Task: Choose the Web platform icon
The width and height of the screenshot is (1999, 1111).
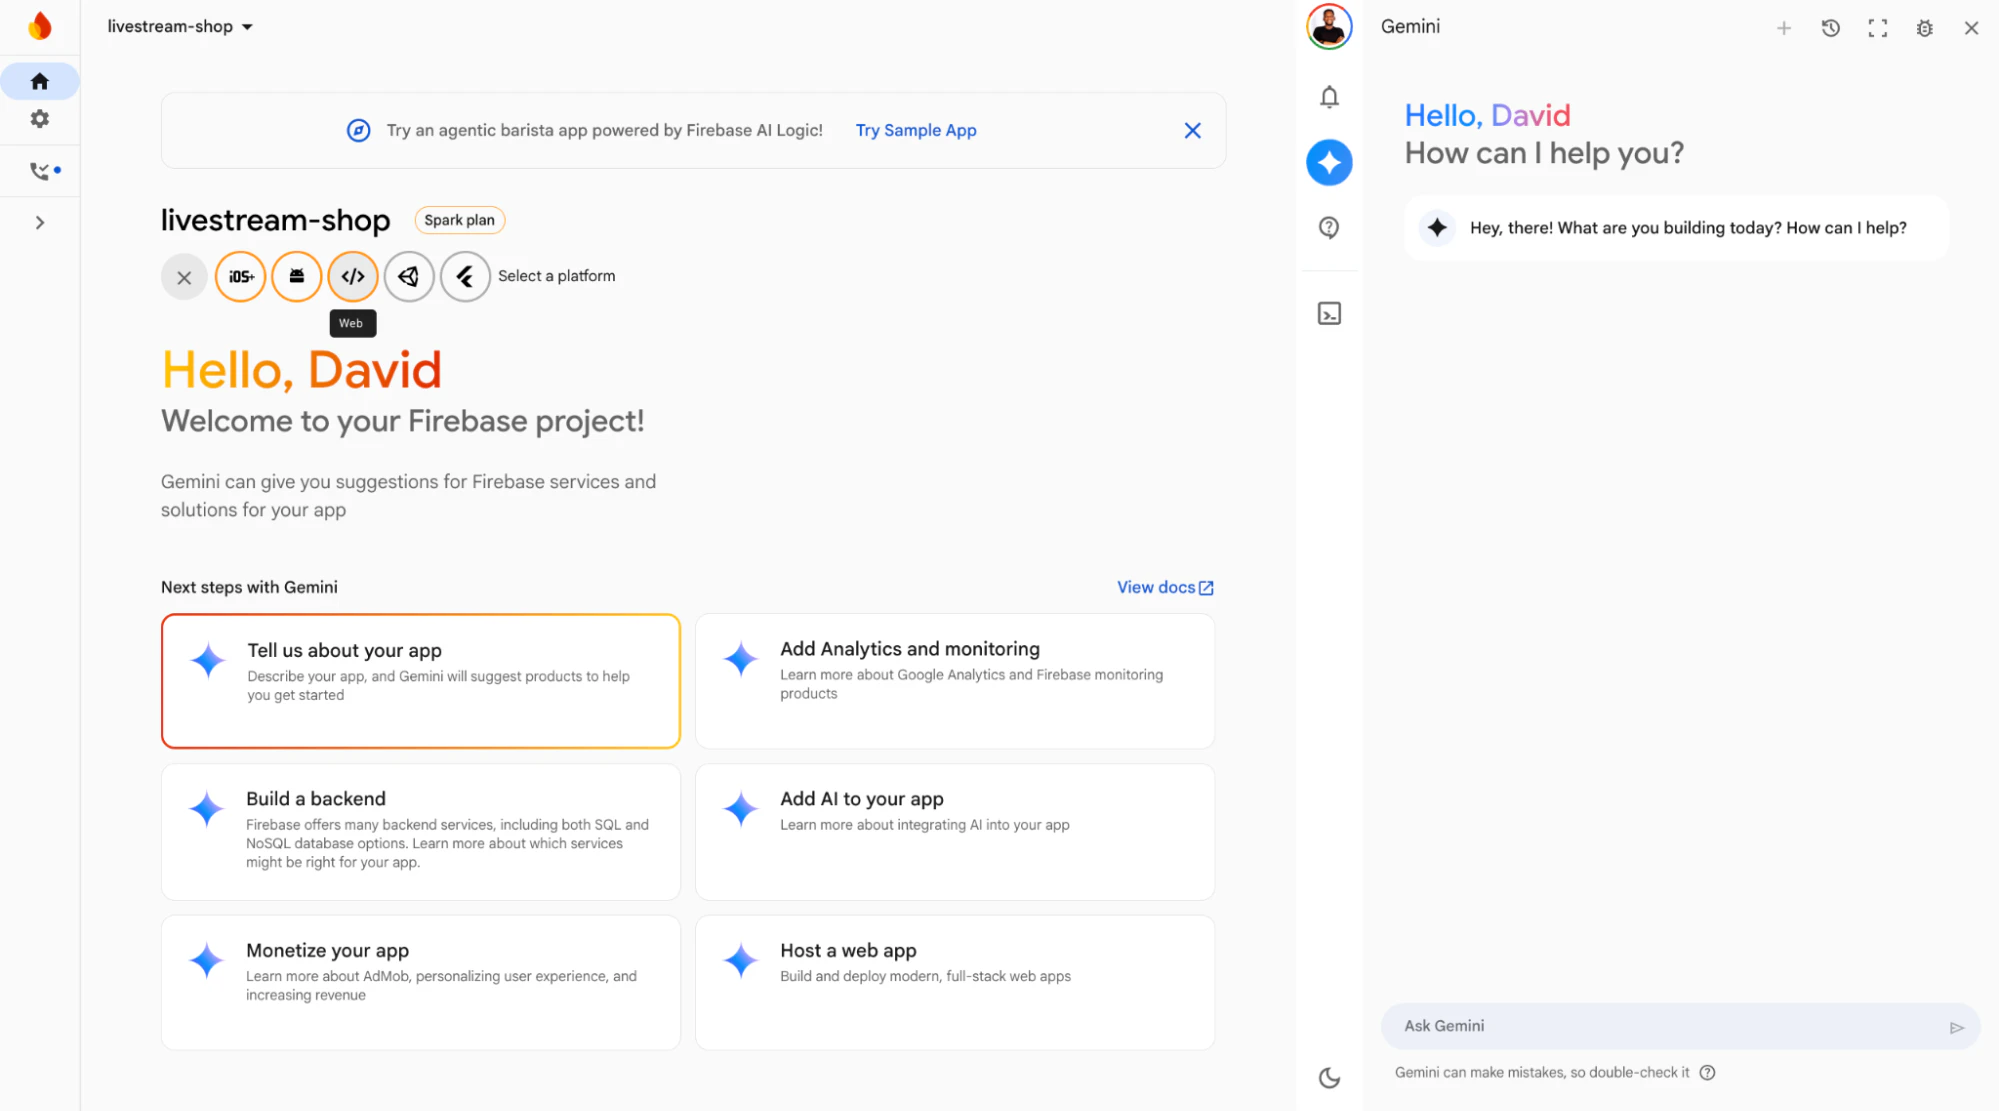Action: [x=353, y=277]
